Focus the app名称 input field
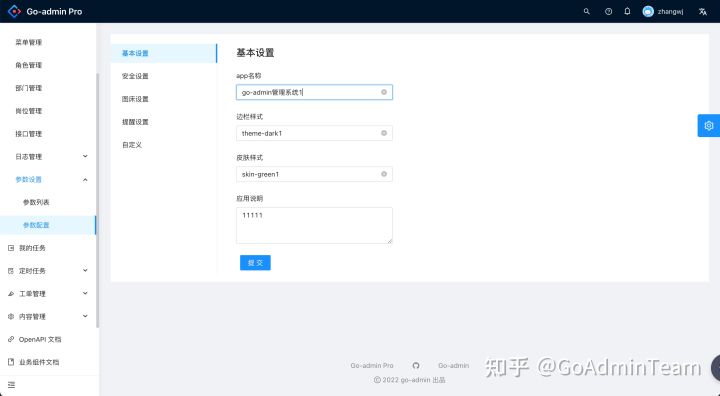The image size is (720, 396). tap(314, 92)
